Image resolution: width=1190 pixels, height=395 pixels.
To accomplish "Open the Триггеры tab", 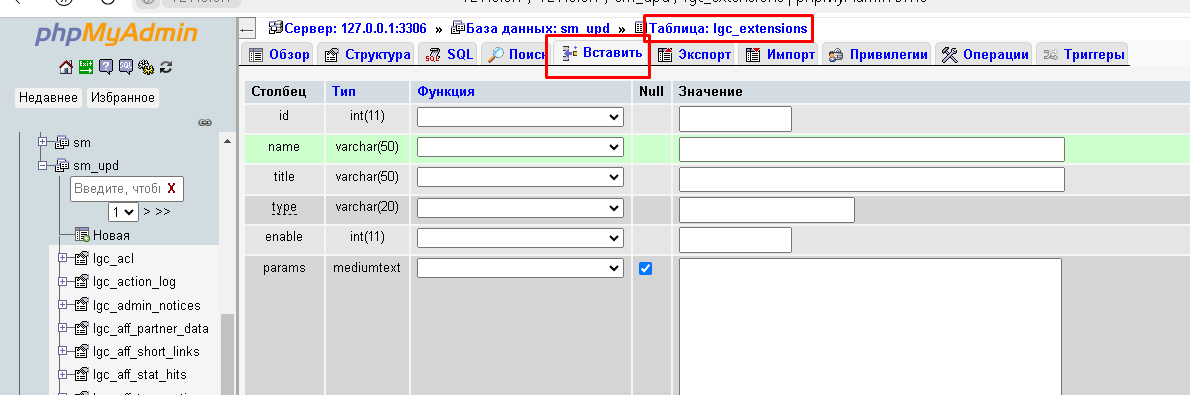I will tap(1083, 54).
